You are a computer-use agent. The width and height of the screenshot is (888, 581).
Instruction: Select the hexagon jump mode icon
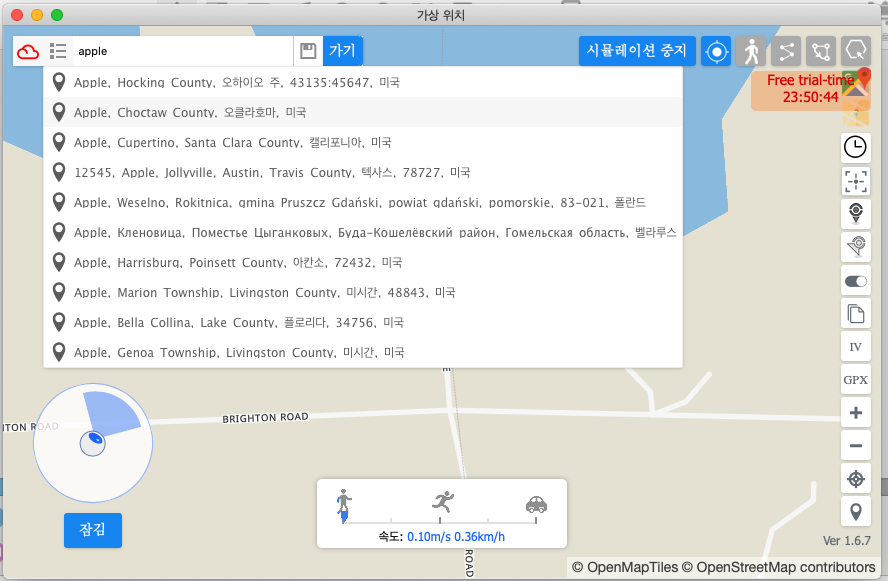tap(856, 52)
